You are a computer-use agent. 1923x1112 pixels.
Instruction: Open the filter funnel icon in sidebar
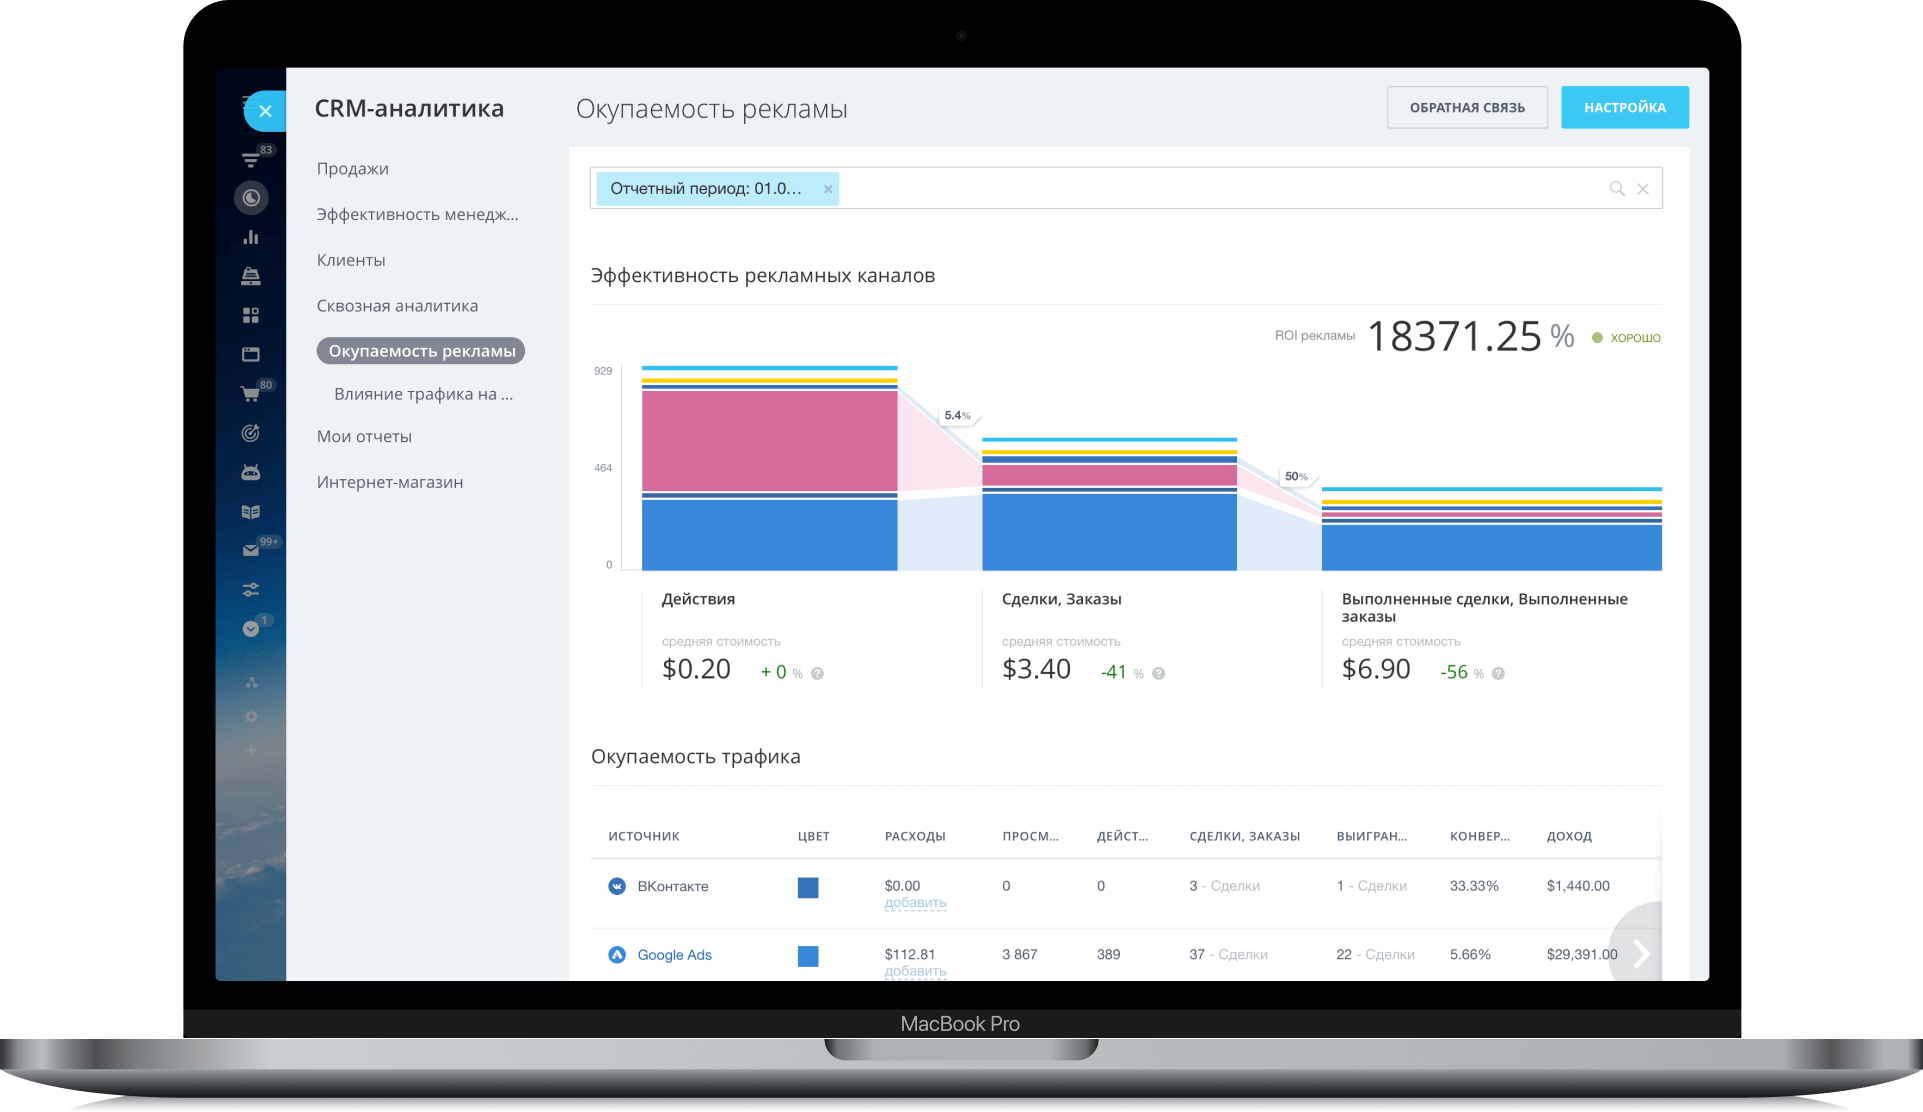[250, 159]
